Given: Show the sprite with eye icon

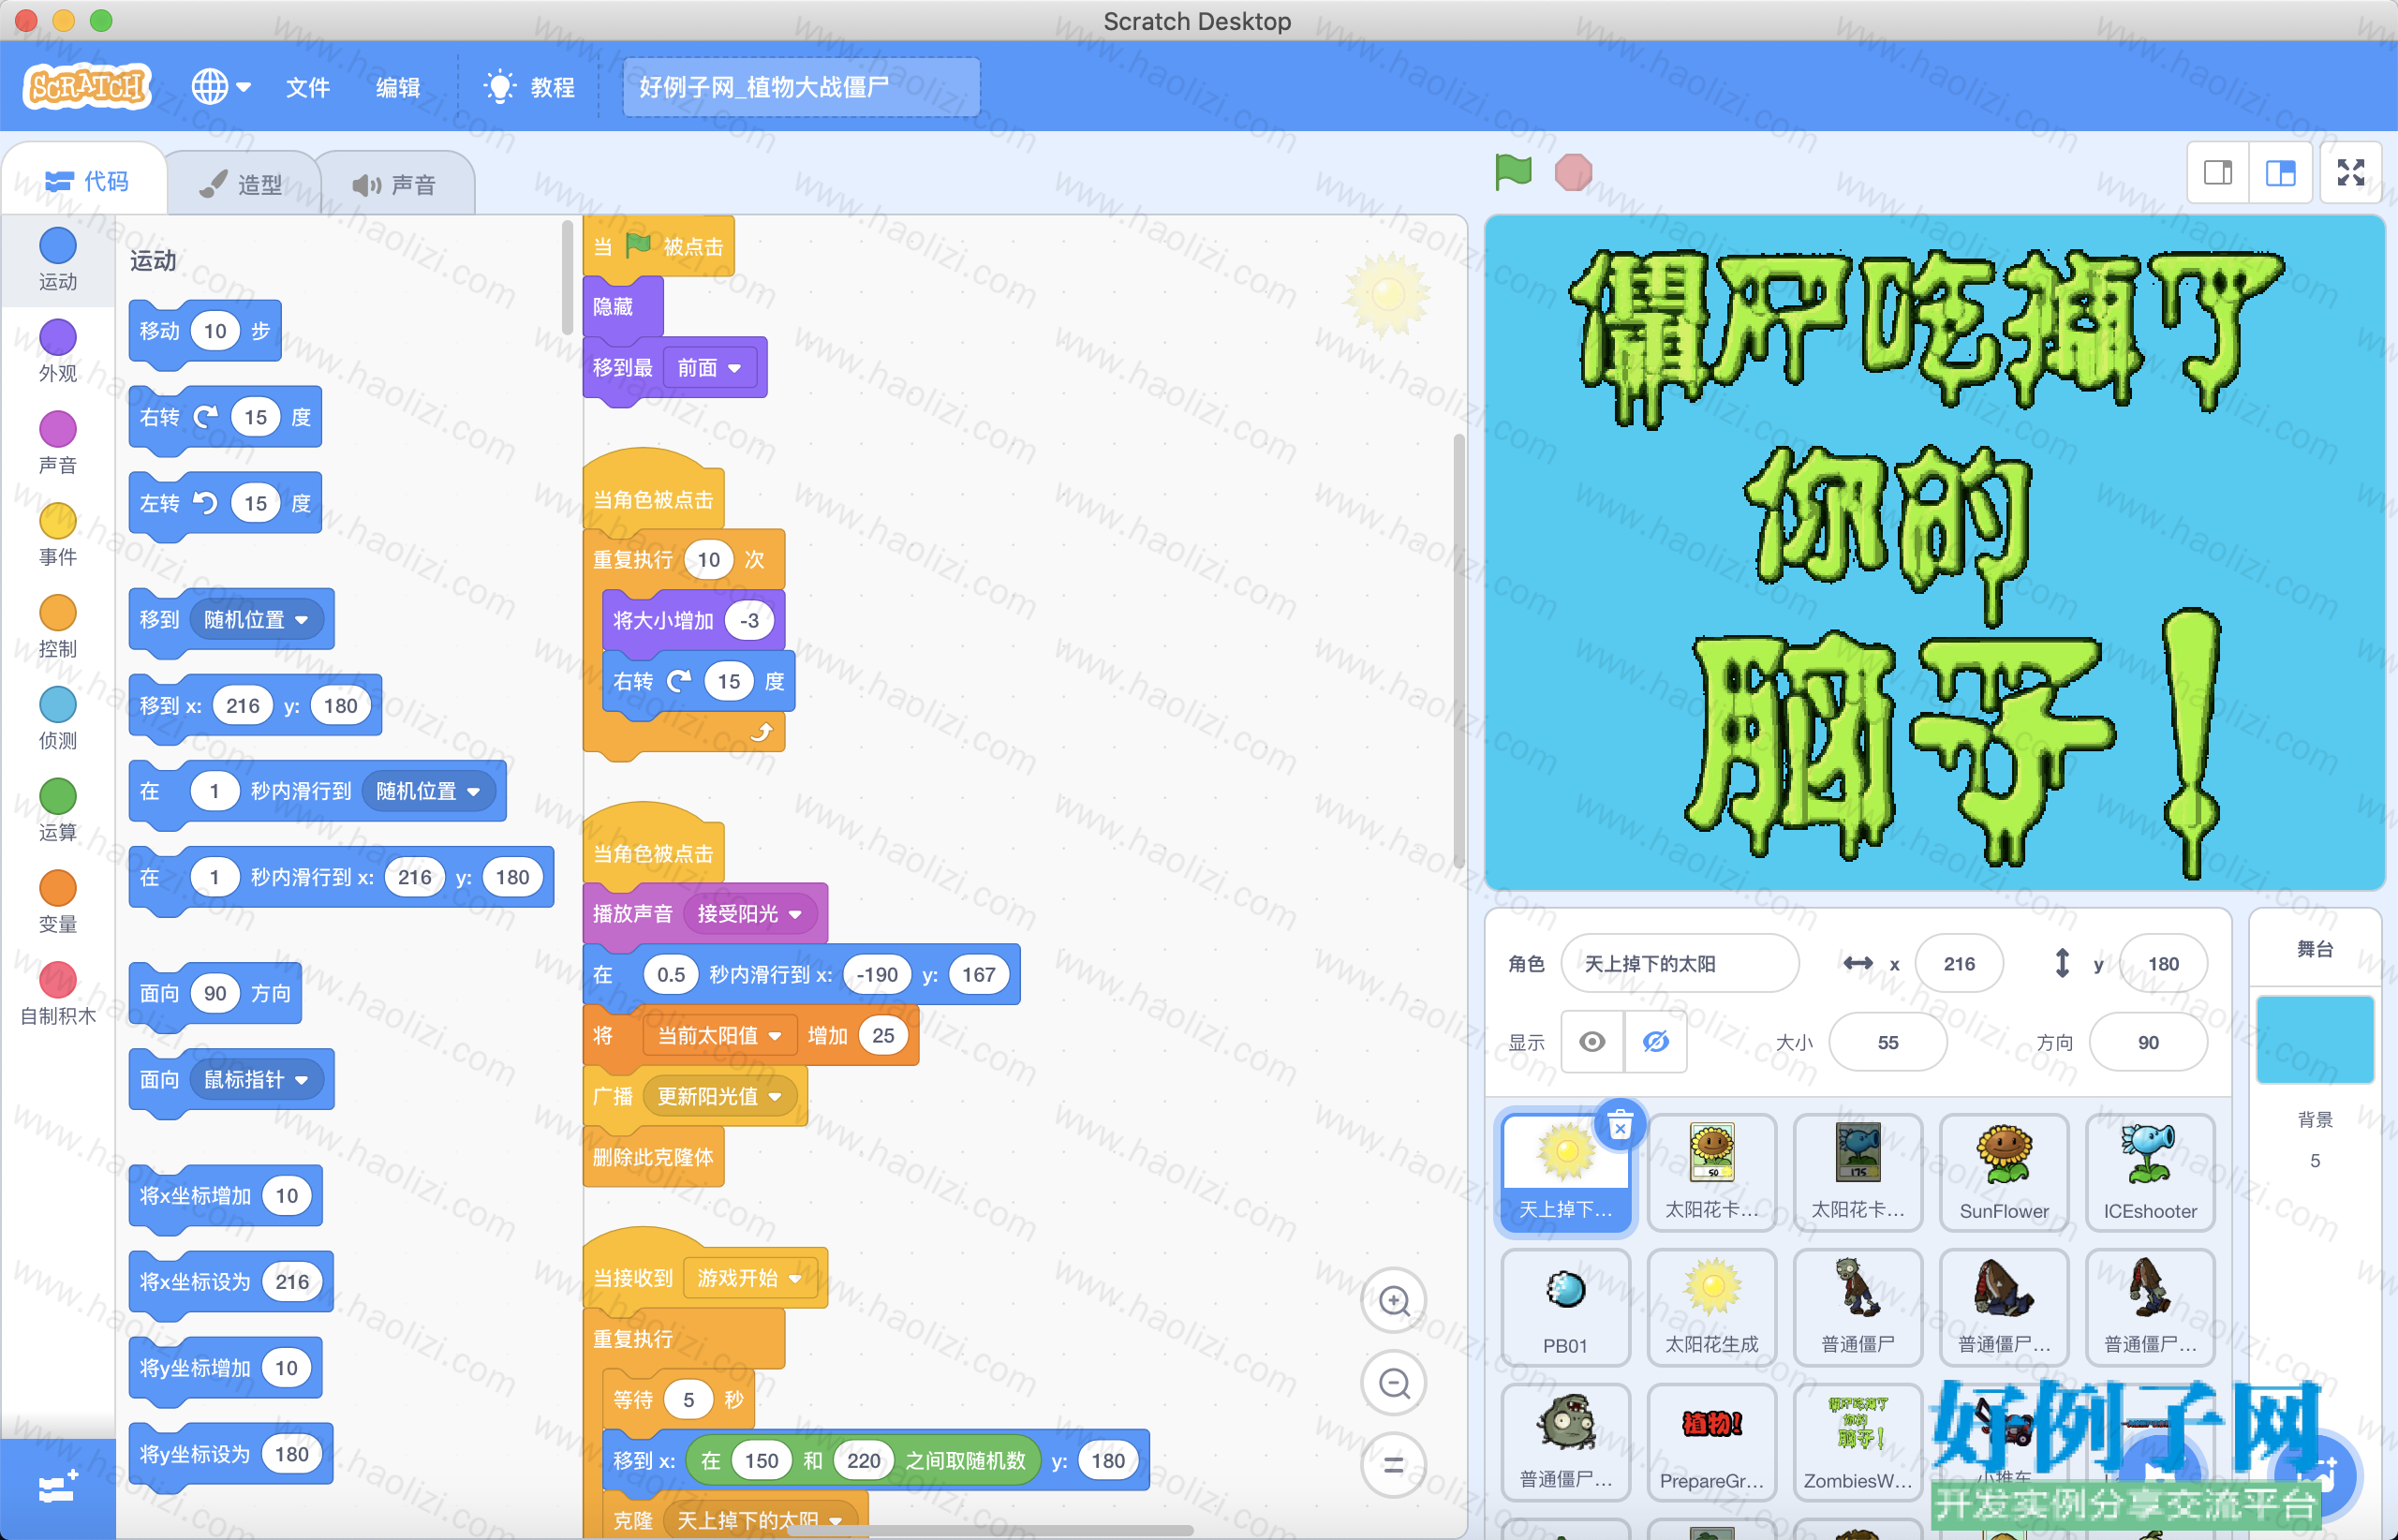Looking at the screenshot, I should coord(1593,1042).
